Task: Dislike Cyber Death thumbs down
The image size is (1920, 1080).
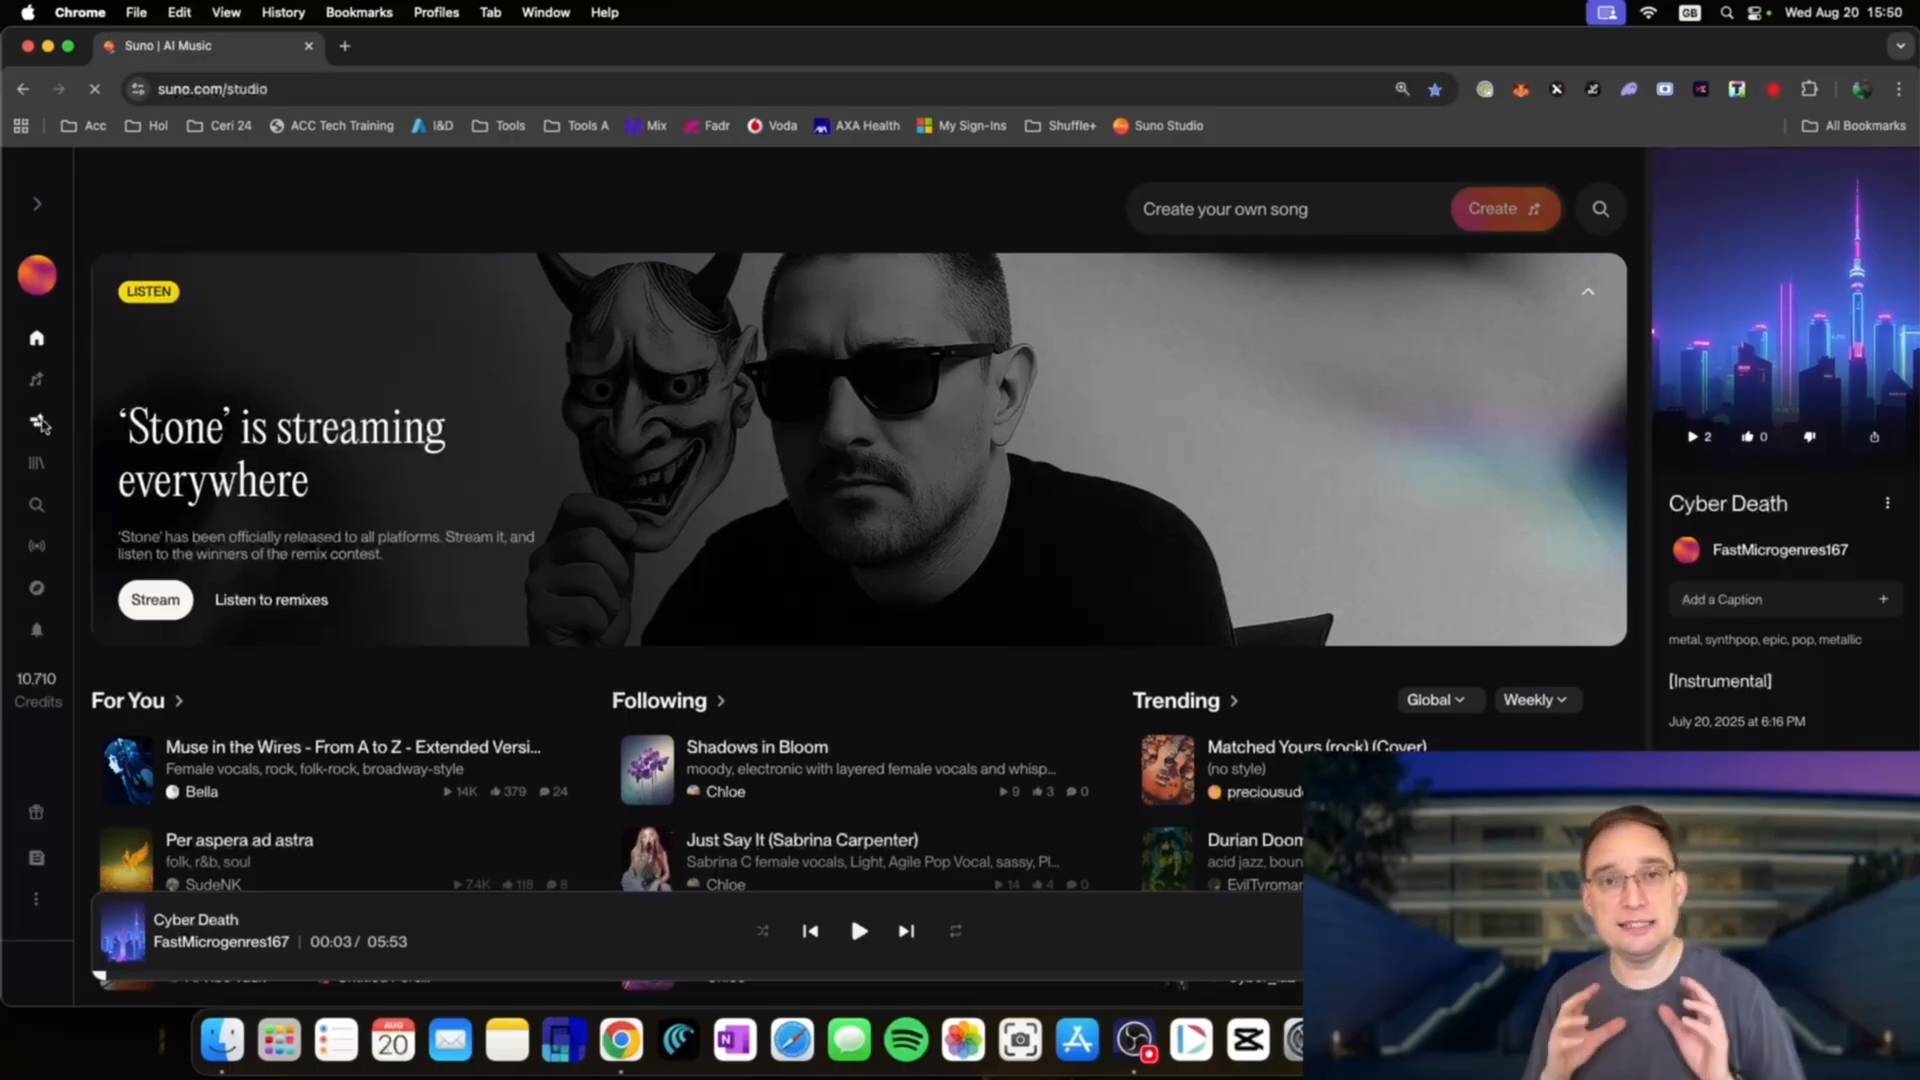Action: [x=1809, y=437]
